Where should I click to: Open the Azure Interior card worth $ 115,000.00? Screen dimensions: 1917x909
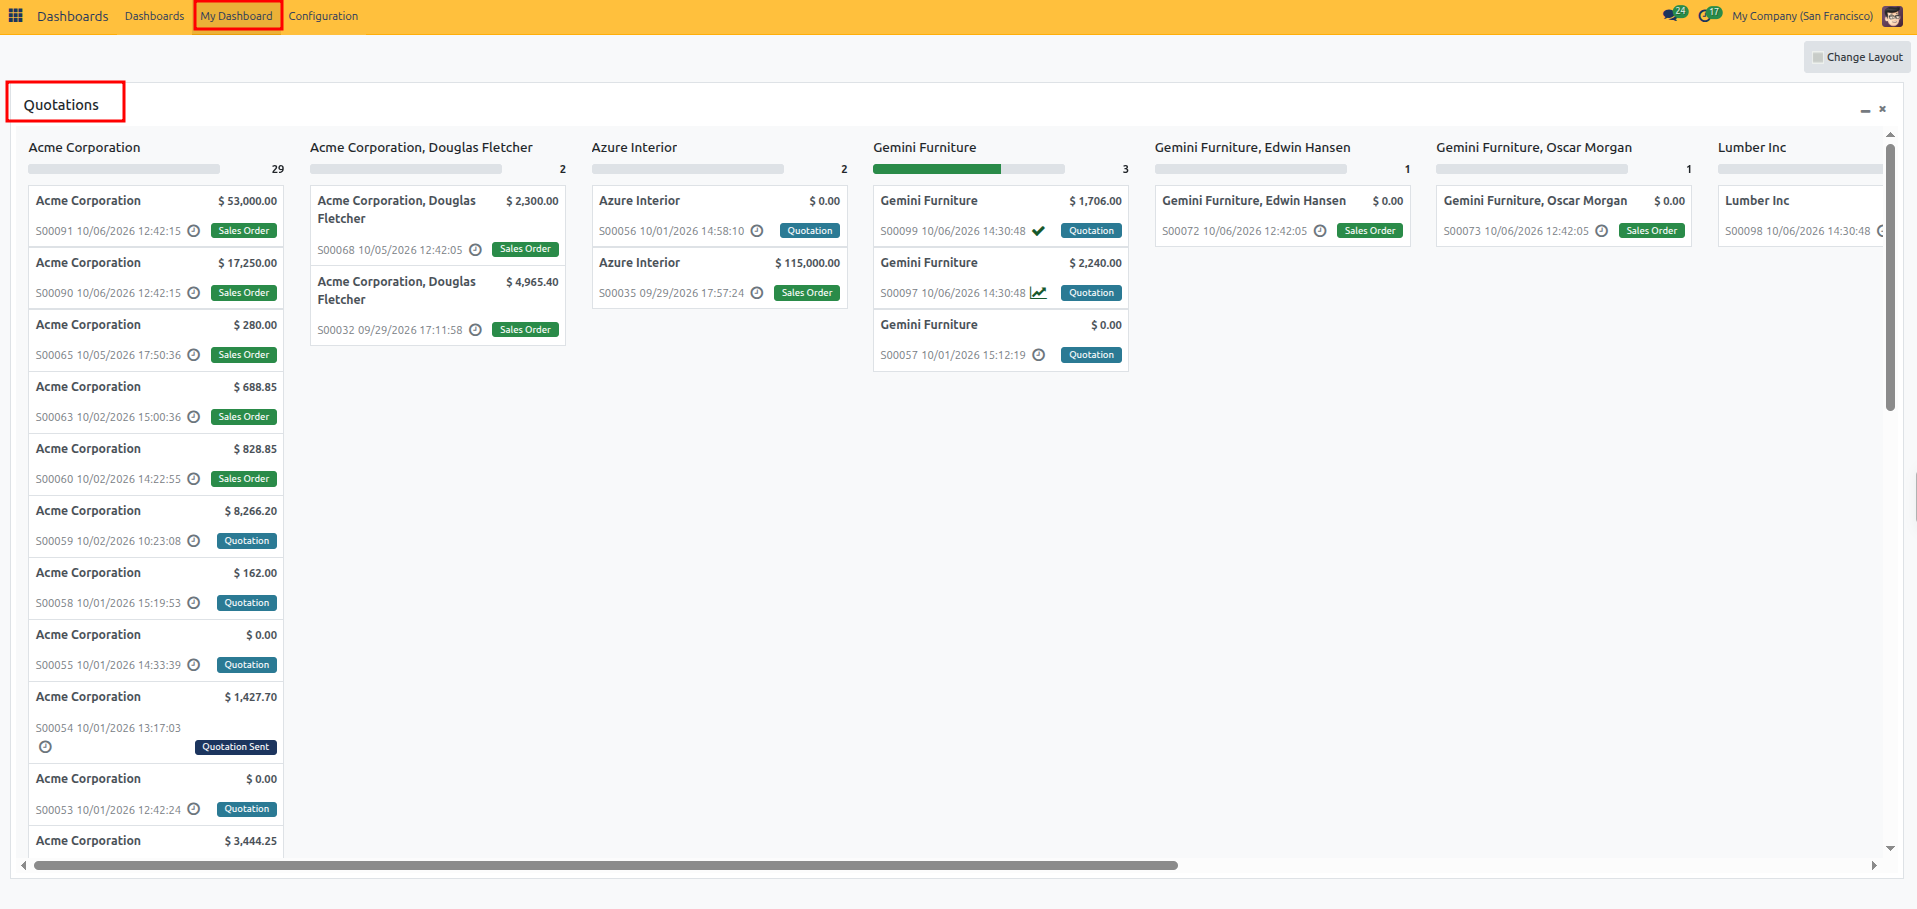pyautogui.click(x=720, y=278)
